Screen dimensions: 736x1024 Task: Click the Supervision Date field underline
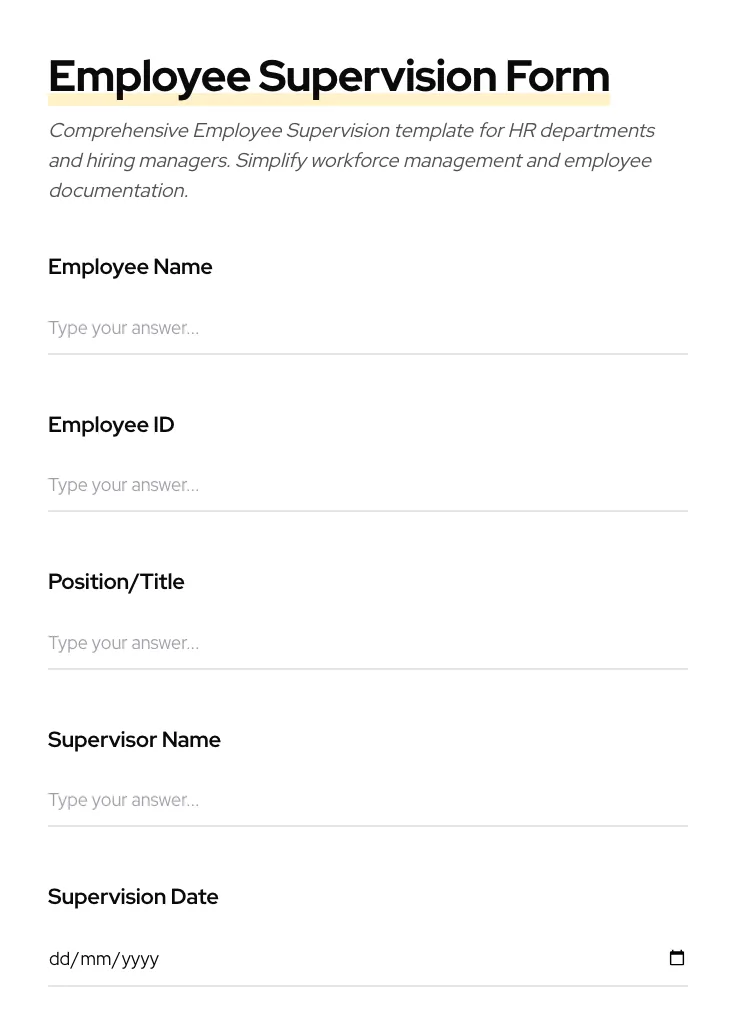coord(367,985)
